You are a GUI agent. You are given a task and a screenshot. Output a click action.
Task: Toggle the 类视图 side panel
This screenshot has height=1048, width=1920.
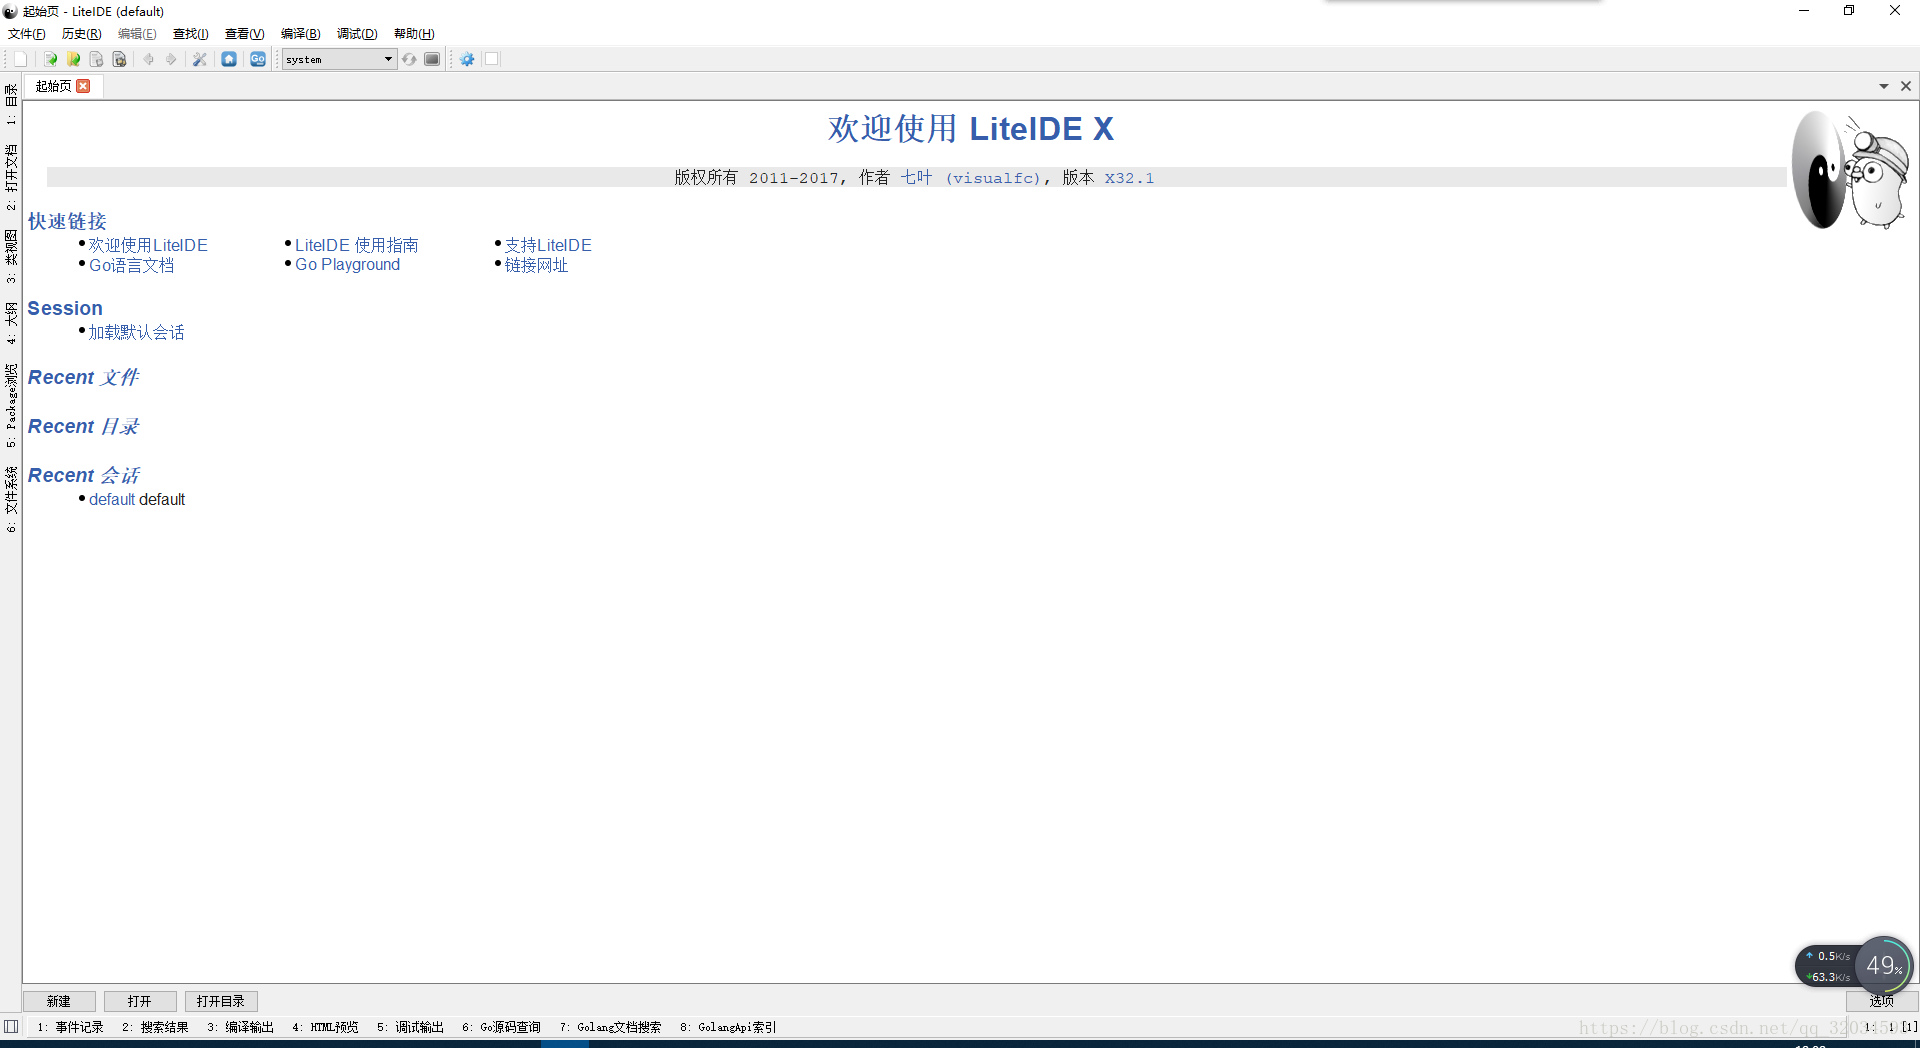tap(11, 255)
